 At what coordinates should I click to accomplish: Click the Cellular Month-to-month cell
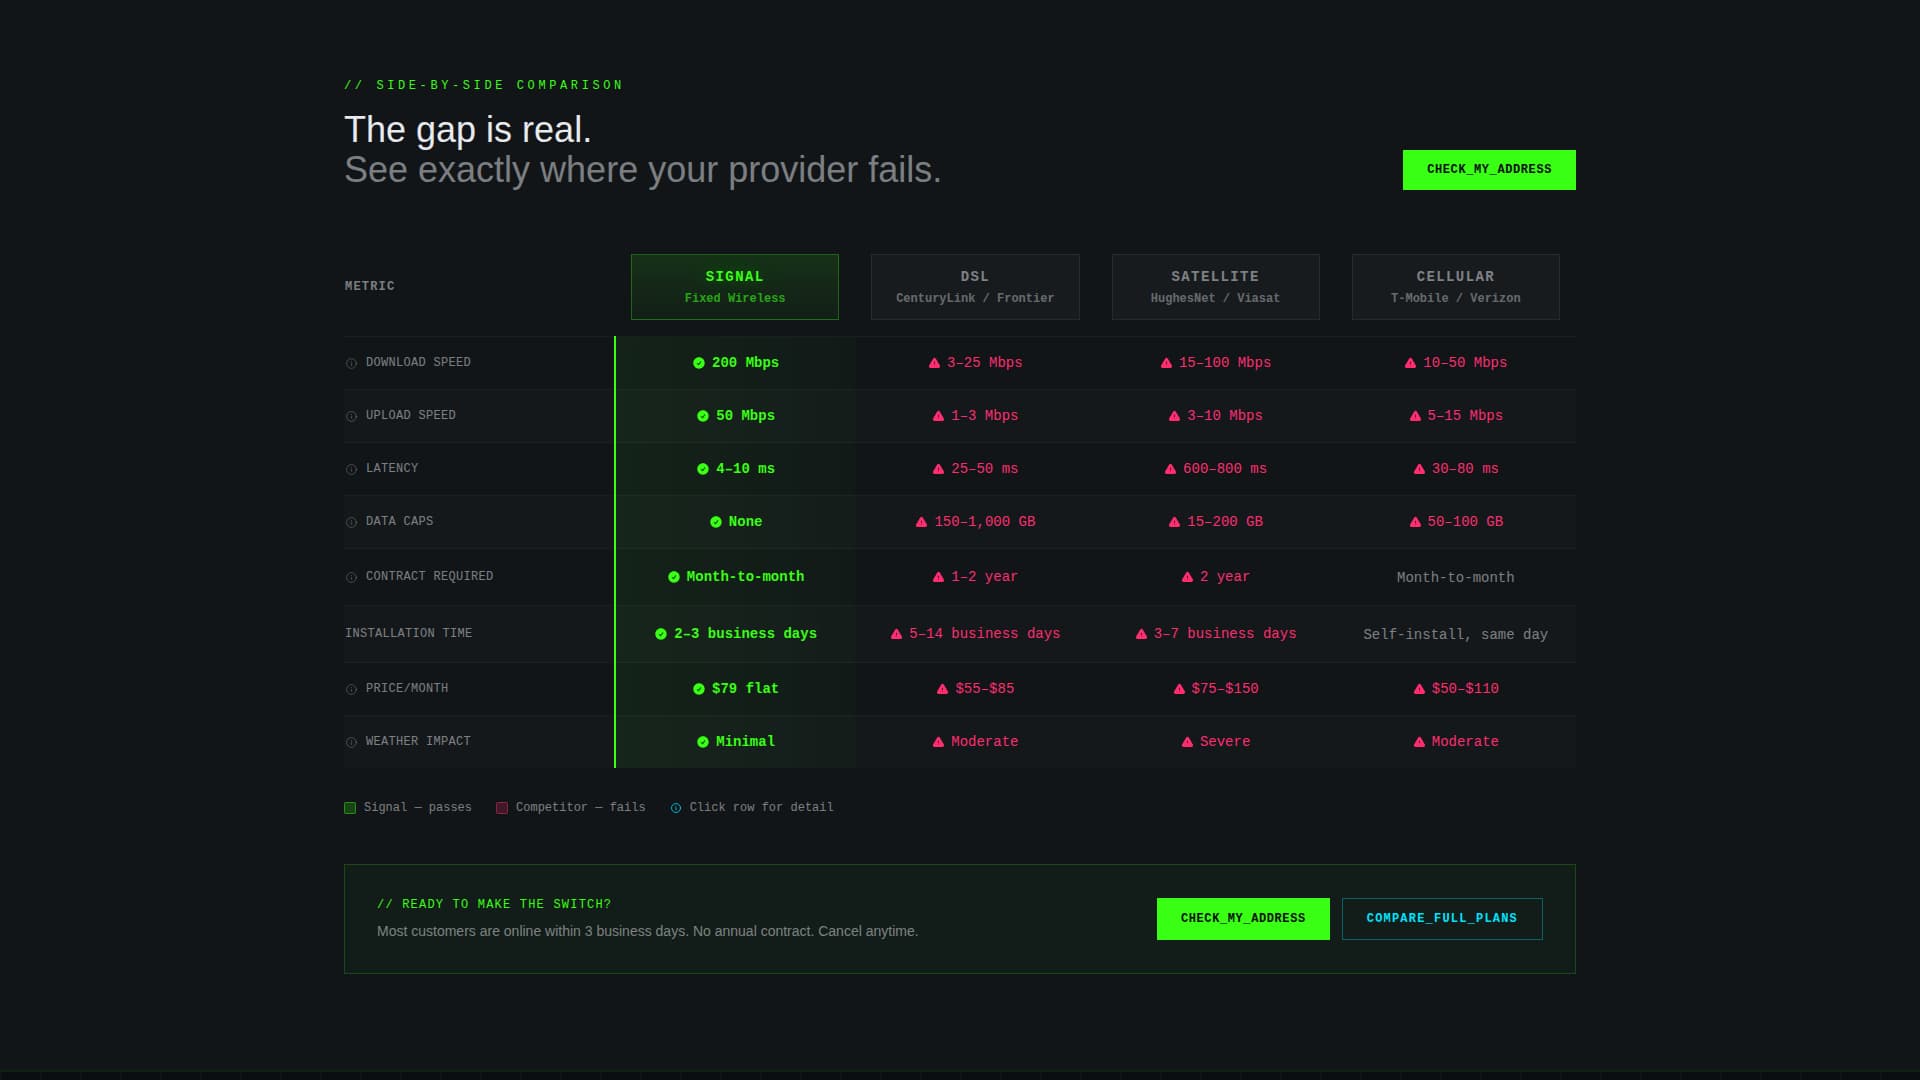(1455, 578)
